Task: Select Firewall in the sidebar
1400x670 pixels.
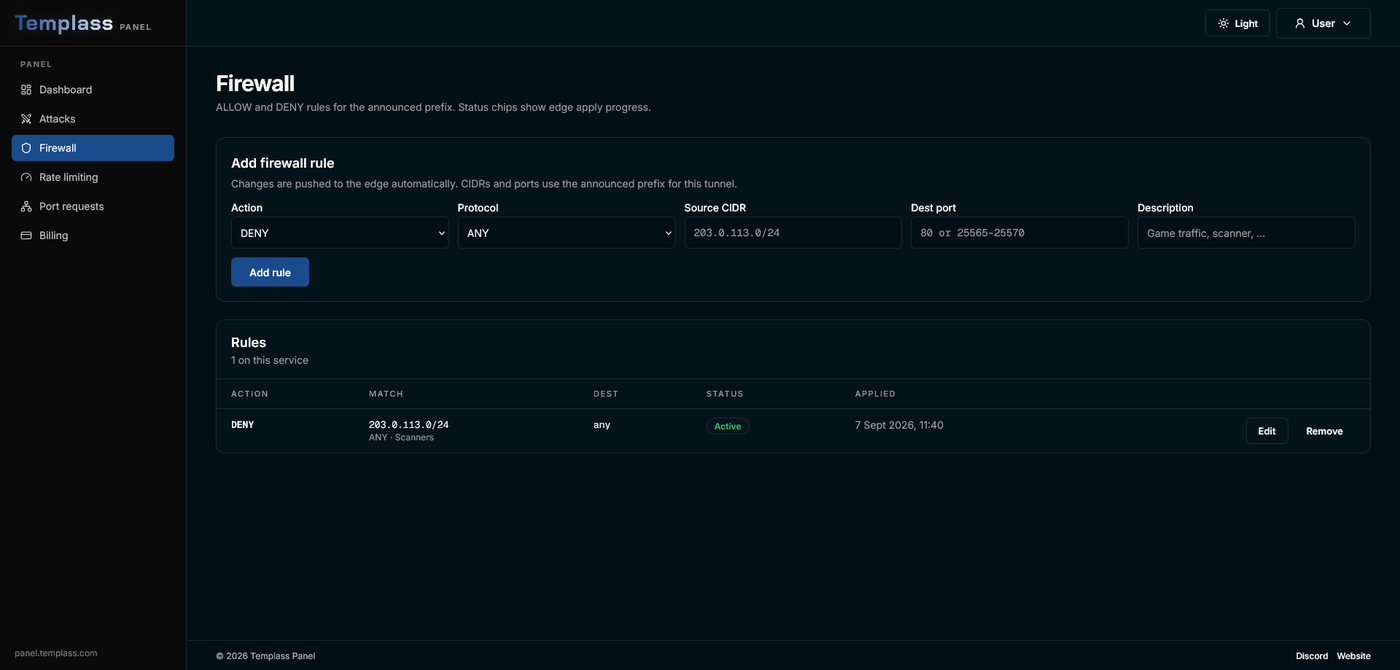Action: (x=93, y=148)
